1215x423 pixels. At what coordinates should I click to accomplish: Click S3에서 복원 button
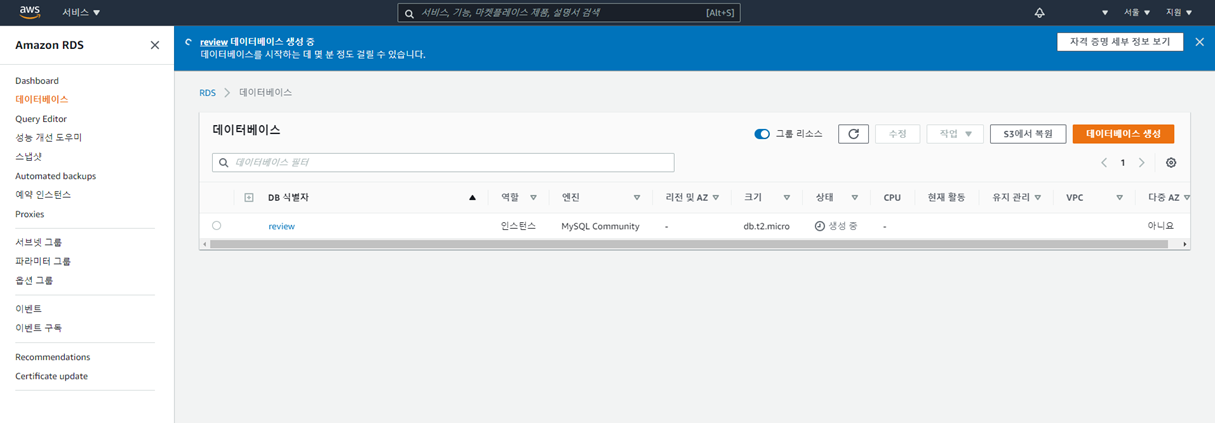(x=1028, y=134)
